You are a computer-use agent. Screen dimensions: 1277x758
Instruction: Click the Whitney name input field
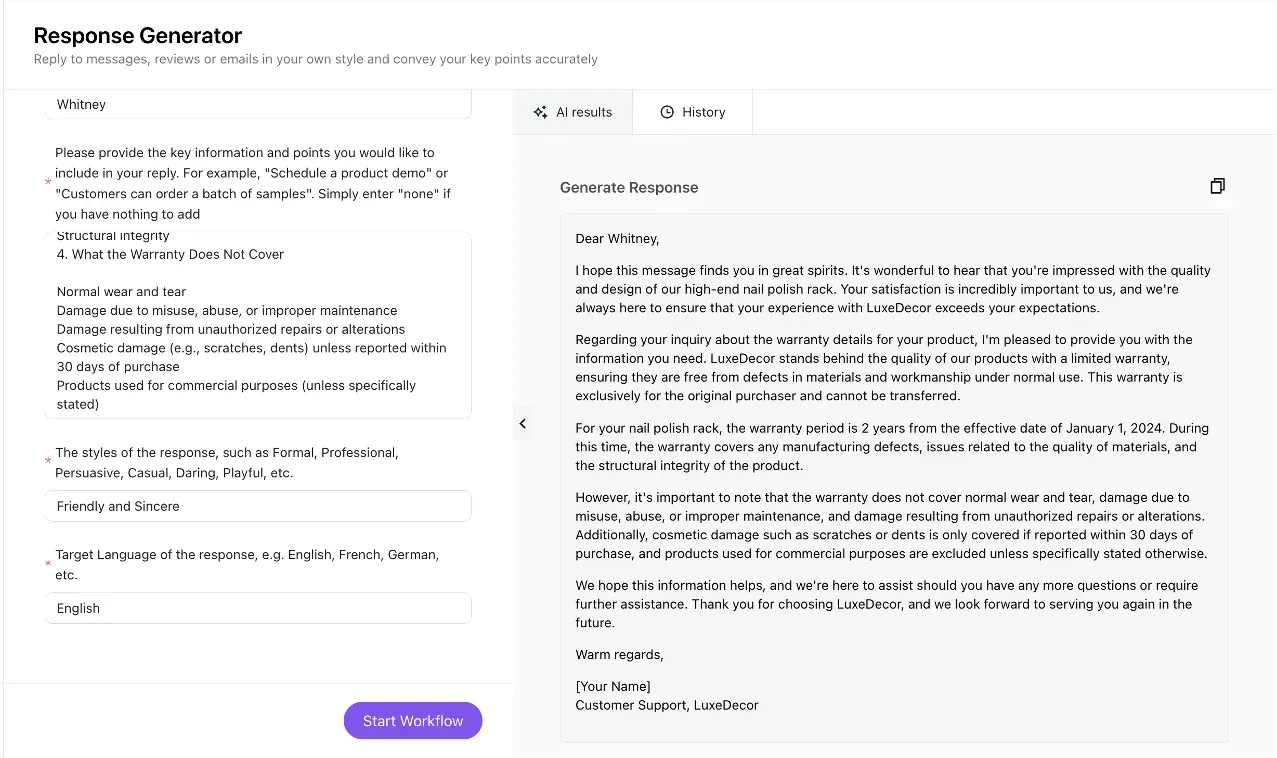tap(257, 104)
